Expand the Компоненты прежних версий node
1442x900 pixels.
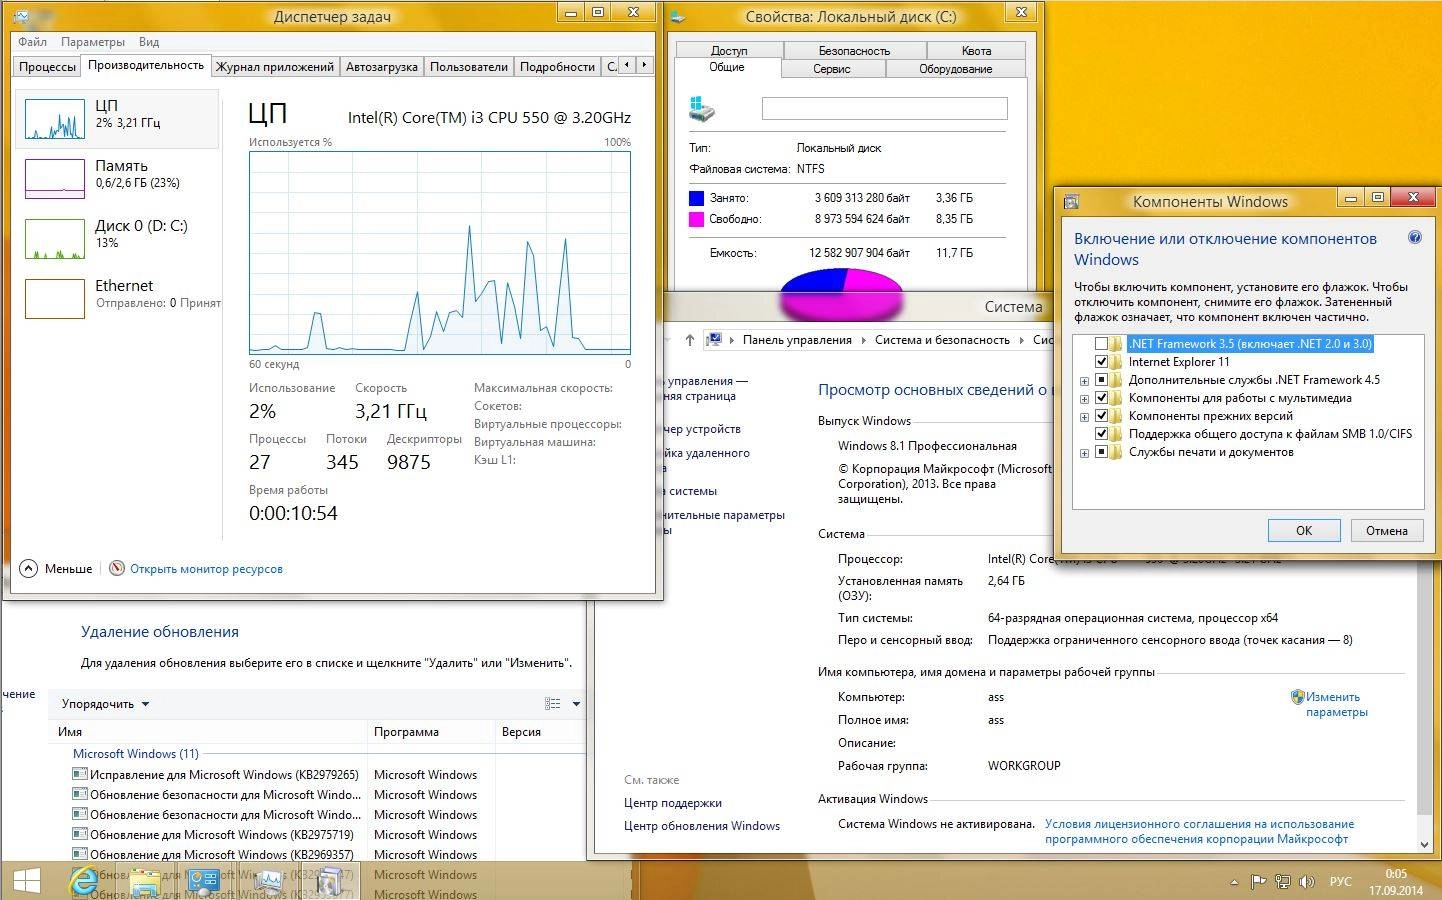click(1084, 417)
